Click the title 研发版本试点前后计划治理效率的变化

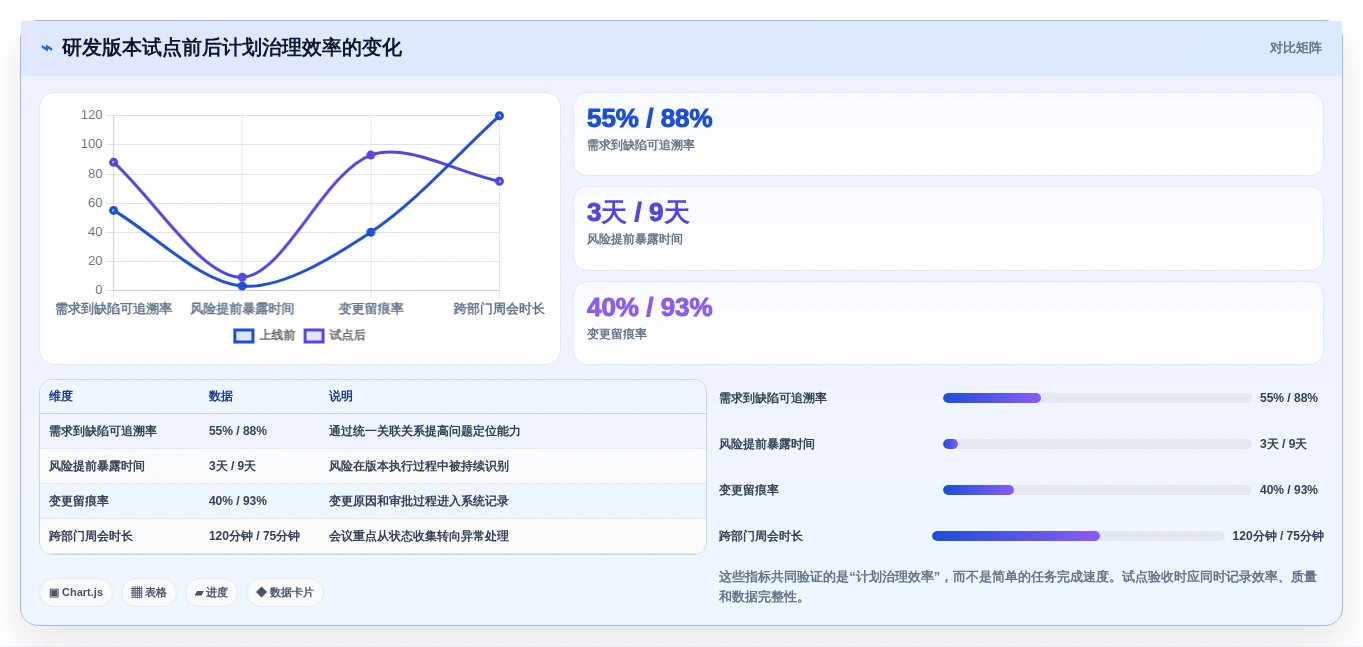pyautogui.click(x=232, y=48)
